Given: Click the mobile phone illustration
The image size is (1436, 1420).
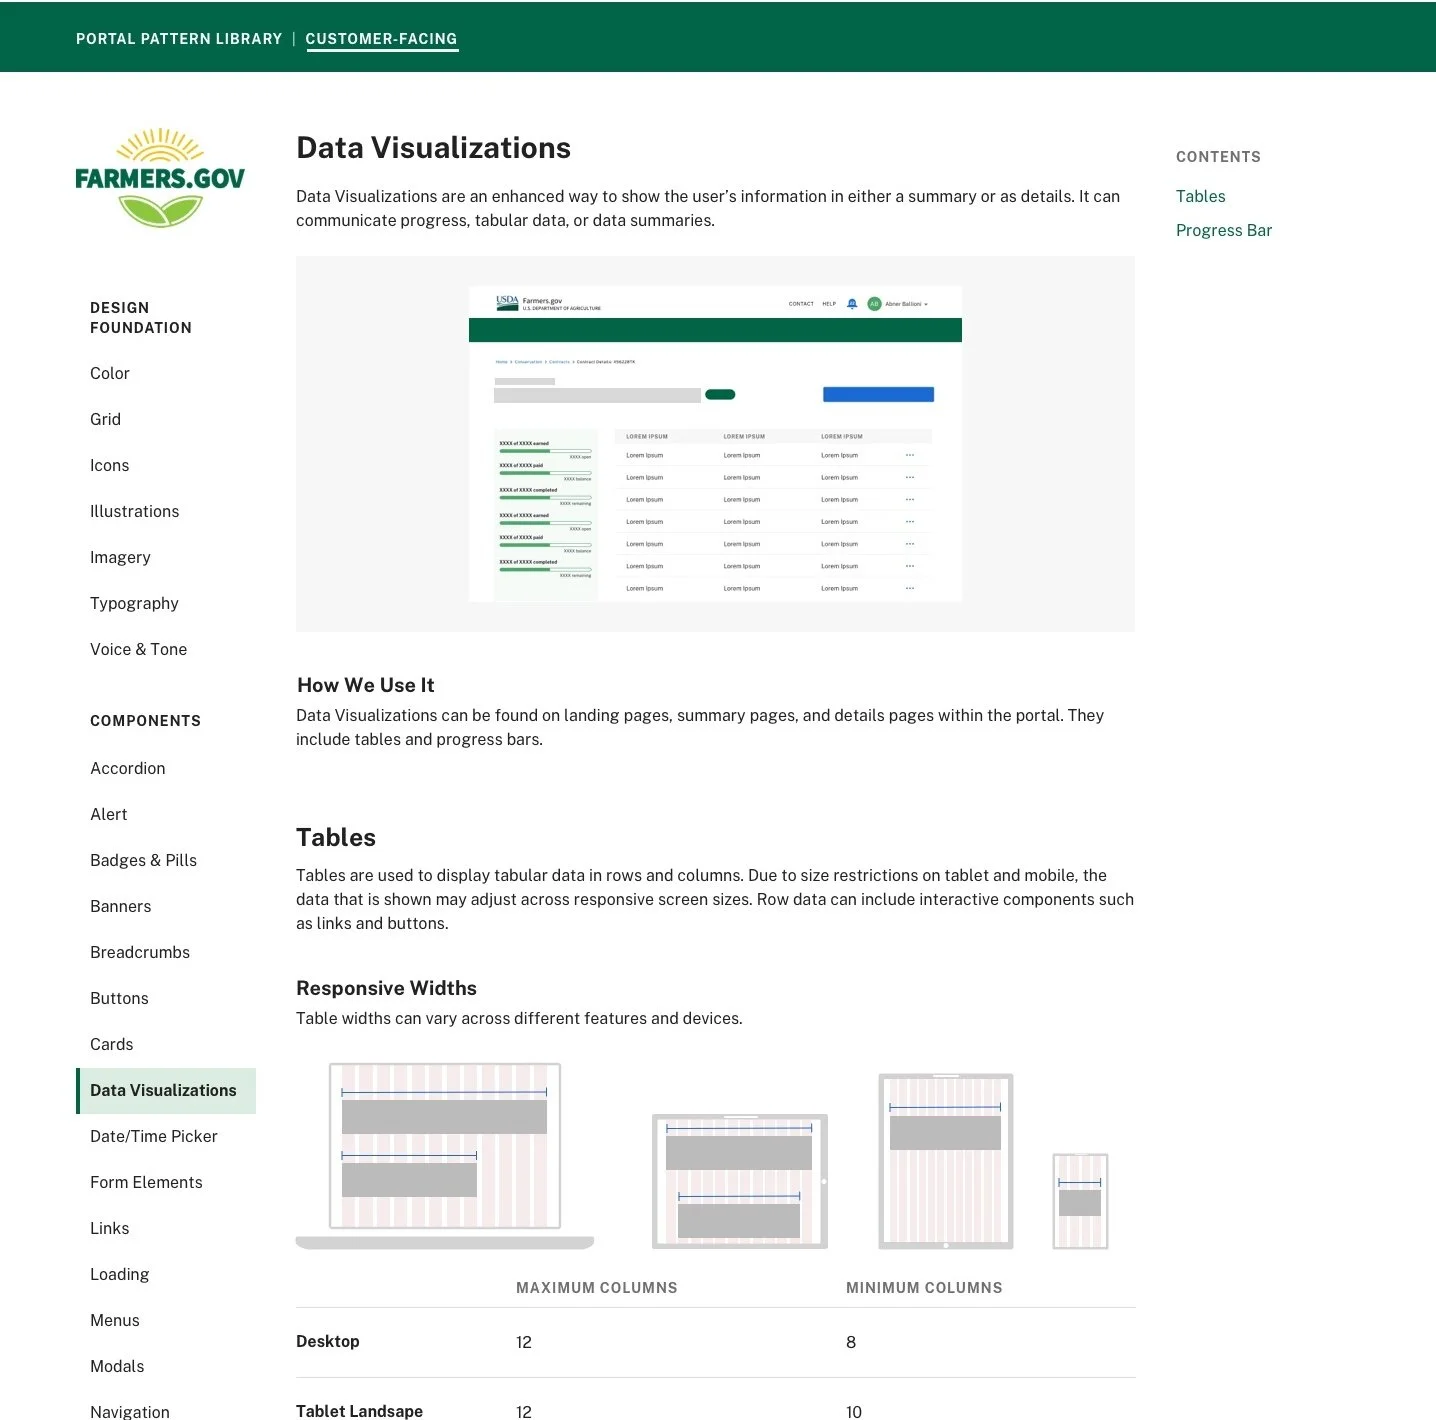Looking at the screenshot, I should (1080, 1201).
